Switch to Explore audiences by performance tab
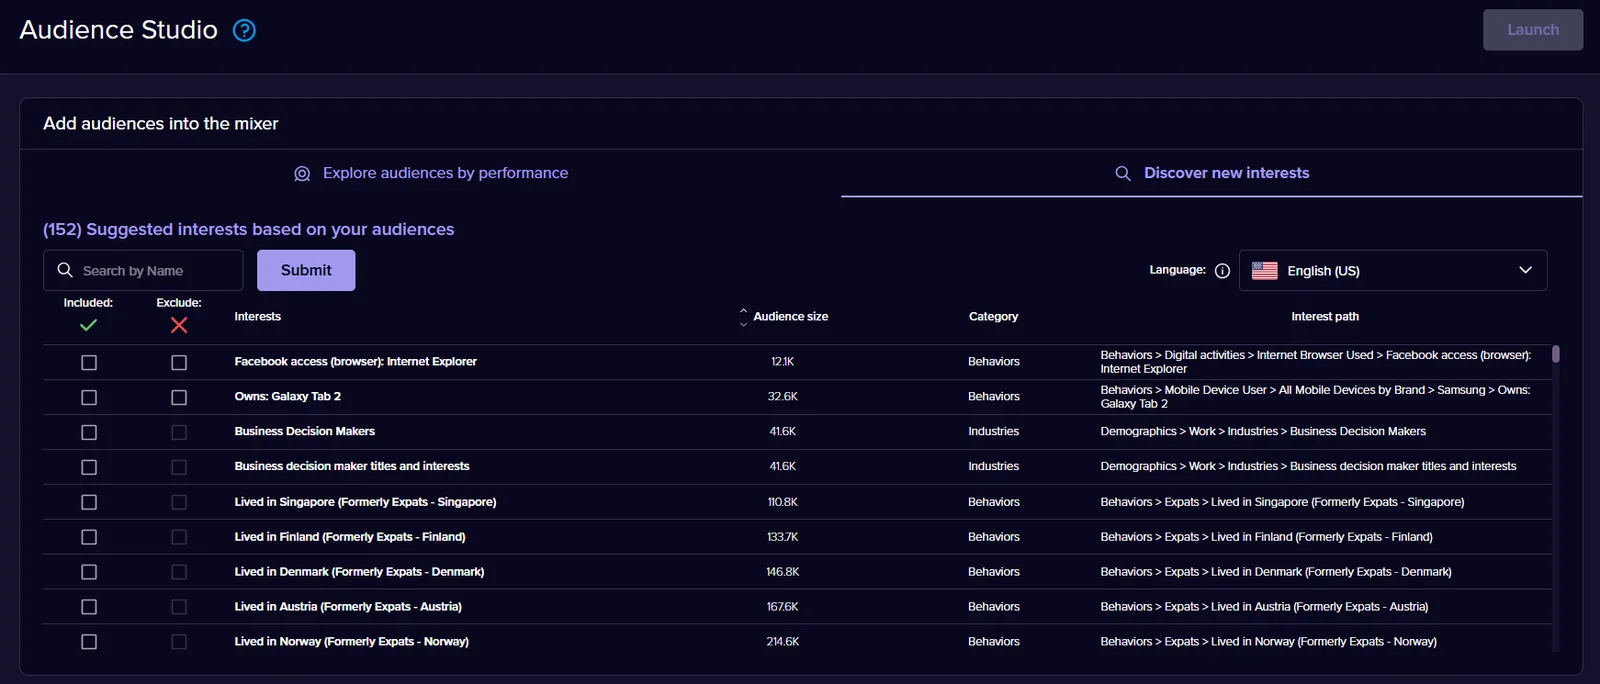 431,173
